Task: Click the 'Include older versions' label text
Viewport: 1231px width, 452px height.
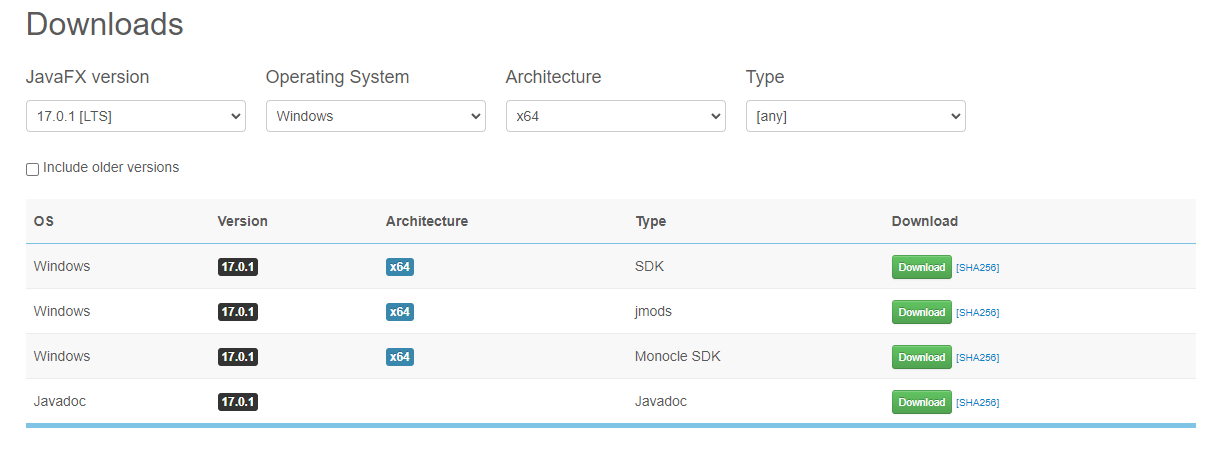Action: point(111,167)
